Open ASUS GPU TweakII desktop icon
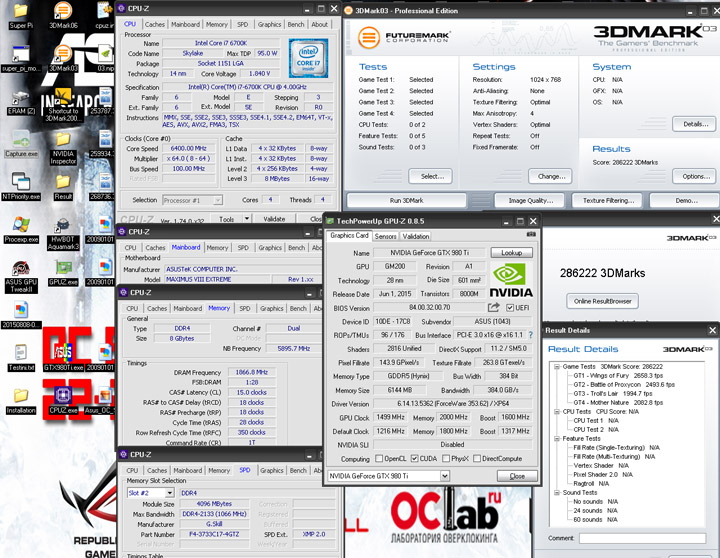 21,276
